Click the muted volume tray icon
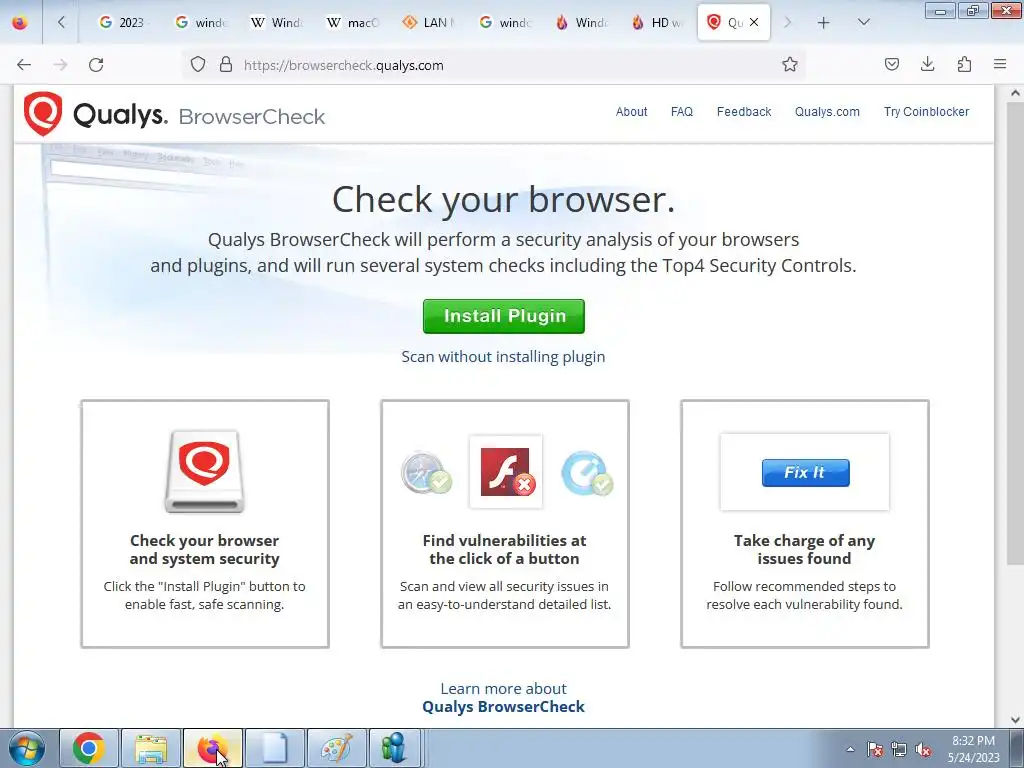Viewport: 1024px width, 768px height. (x=923, y=749)
